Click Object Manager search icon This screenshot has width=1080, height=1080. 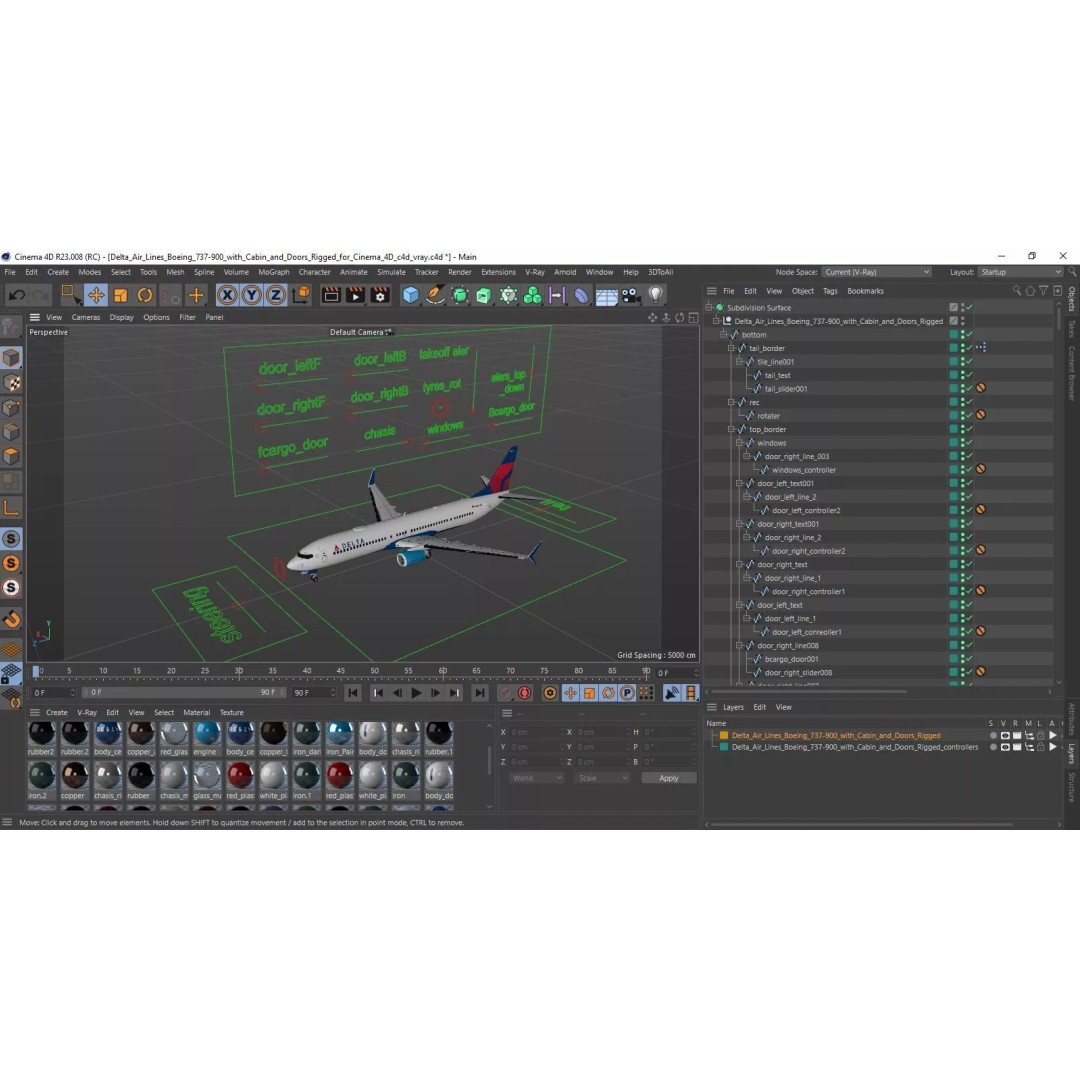pos(1017,291)
